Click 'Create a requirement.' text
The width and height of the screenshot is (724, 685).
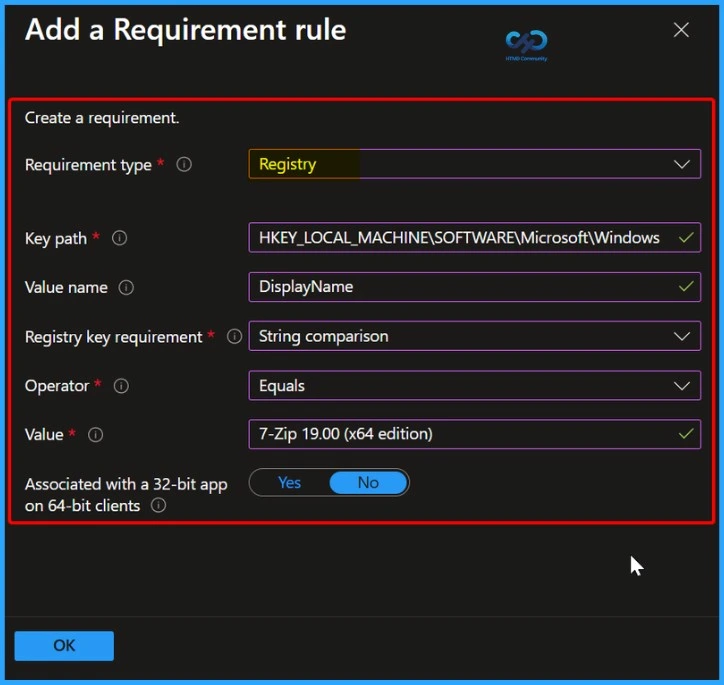tap(102, 118)
